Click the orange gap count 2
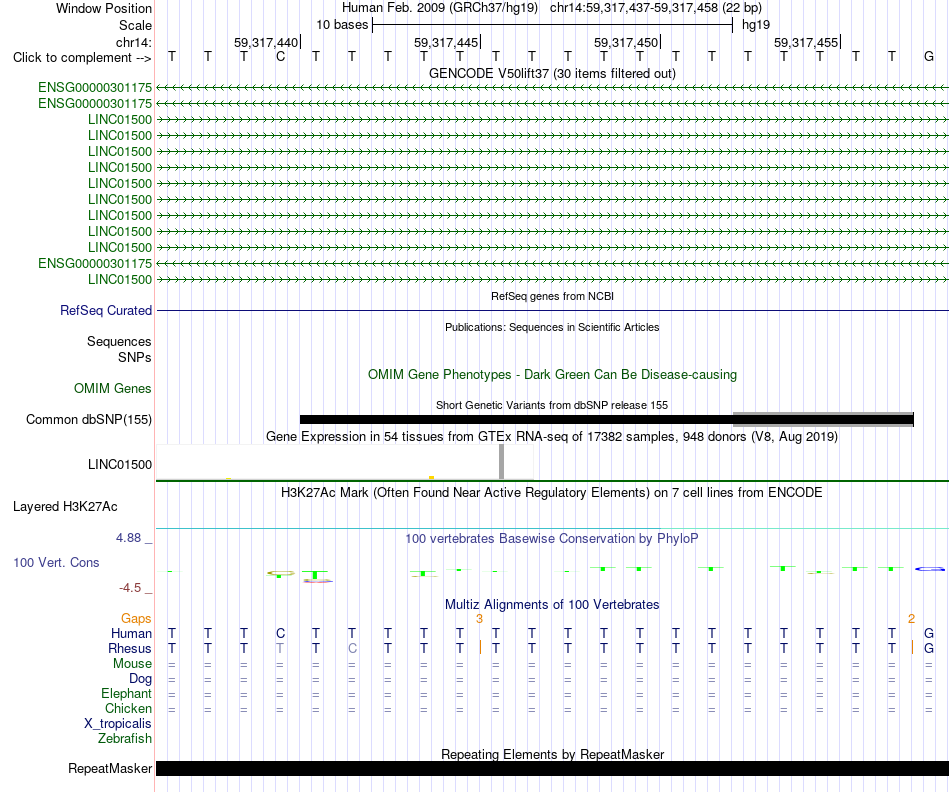Viewport: 950px width, 792px height. click(x=911, y=619)
